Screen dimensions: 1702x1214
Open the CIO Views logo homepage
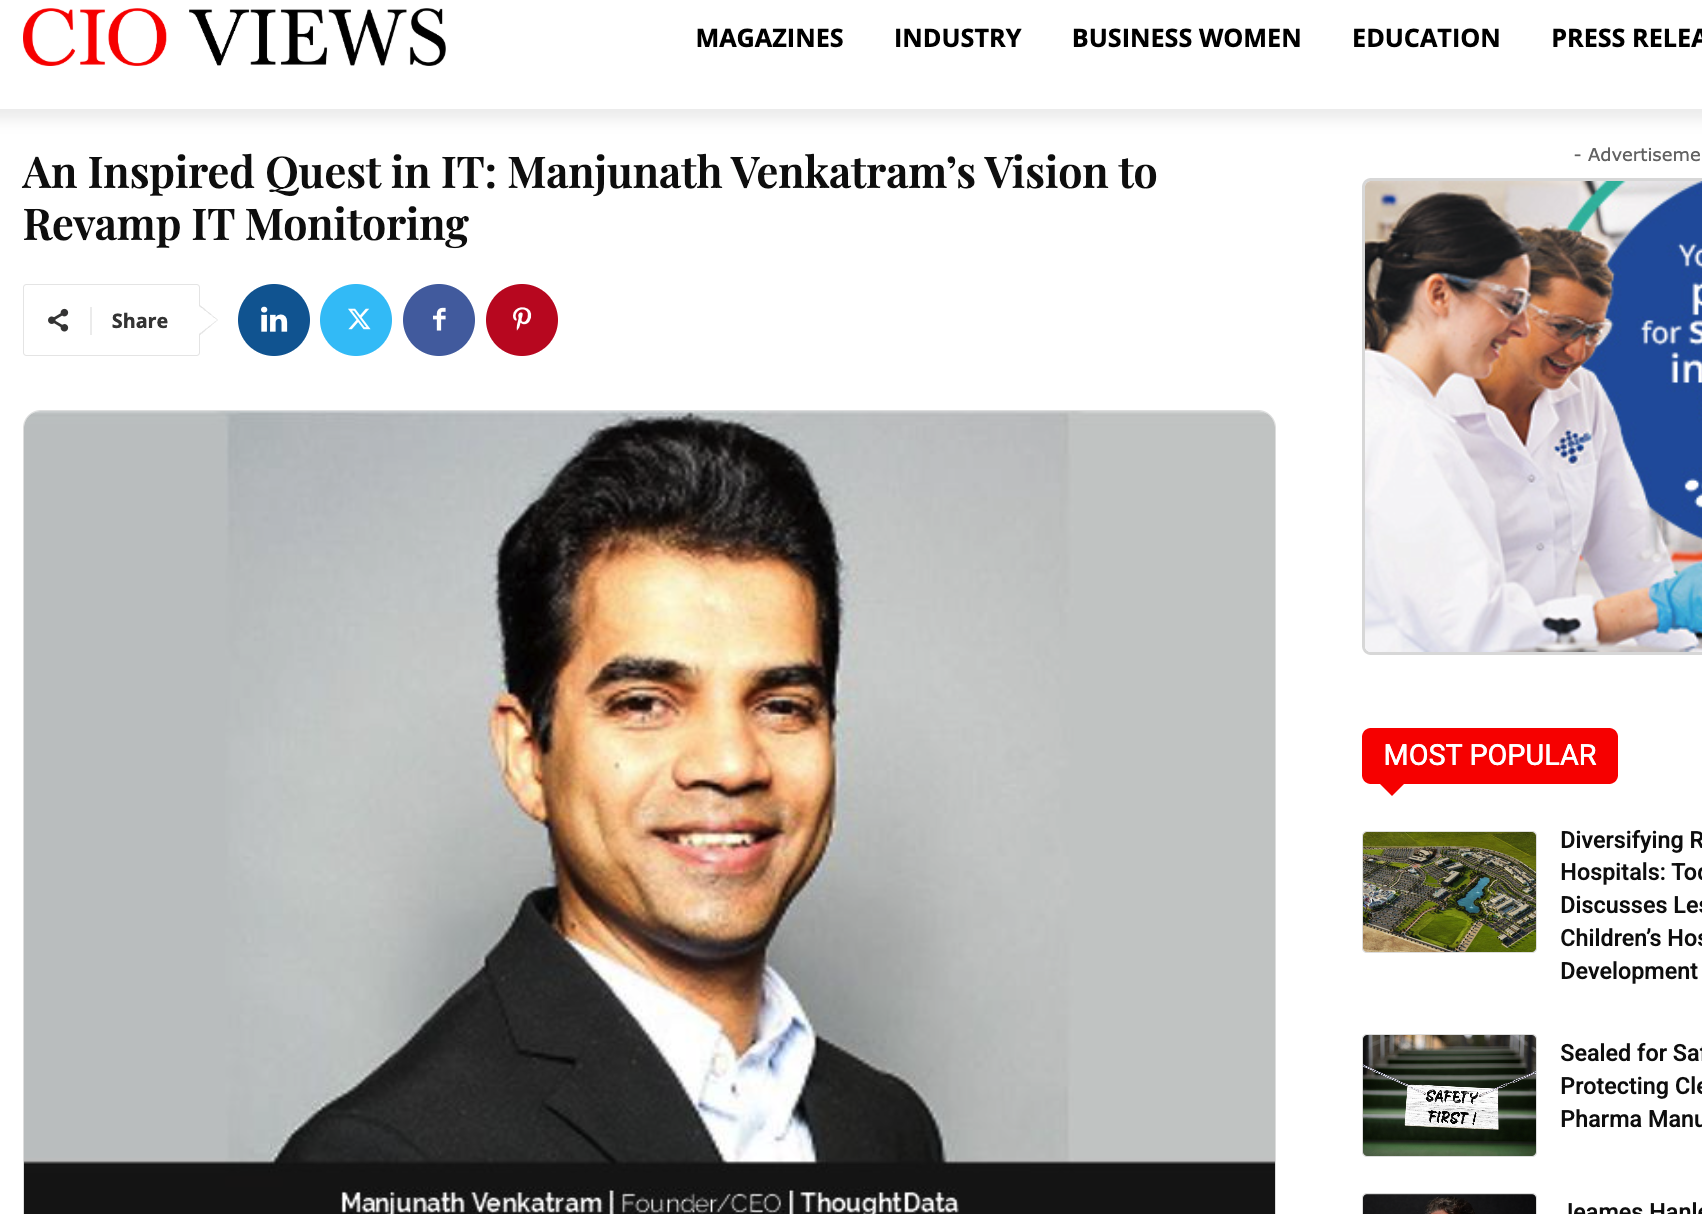tap(234, 38)
